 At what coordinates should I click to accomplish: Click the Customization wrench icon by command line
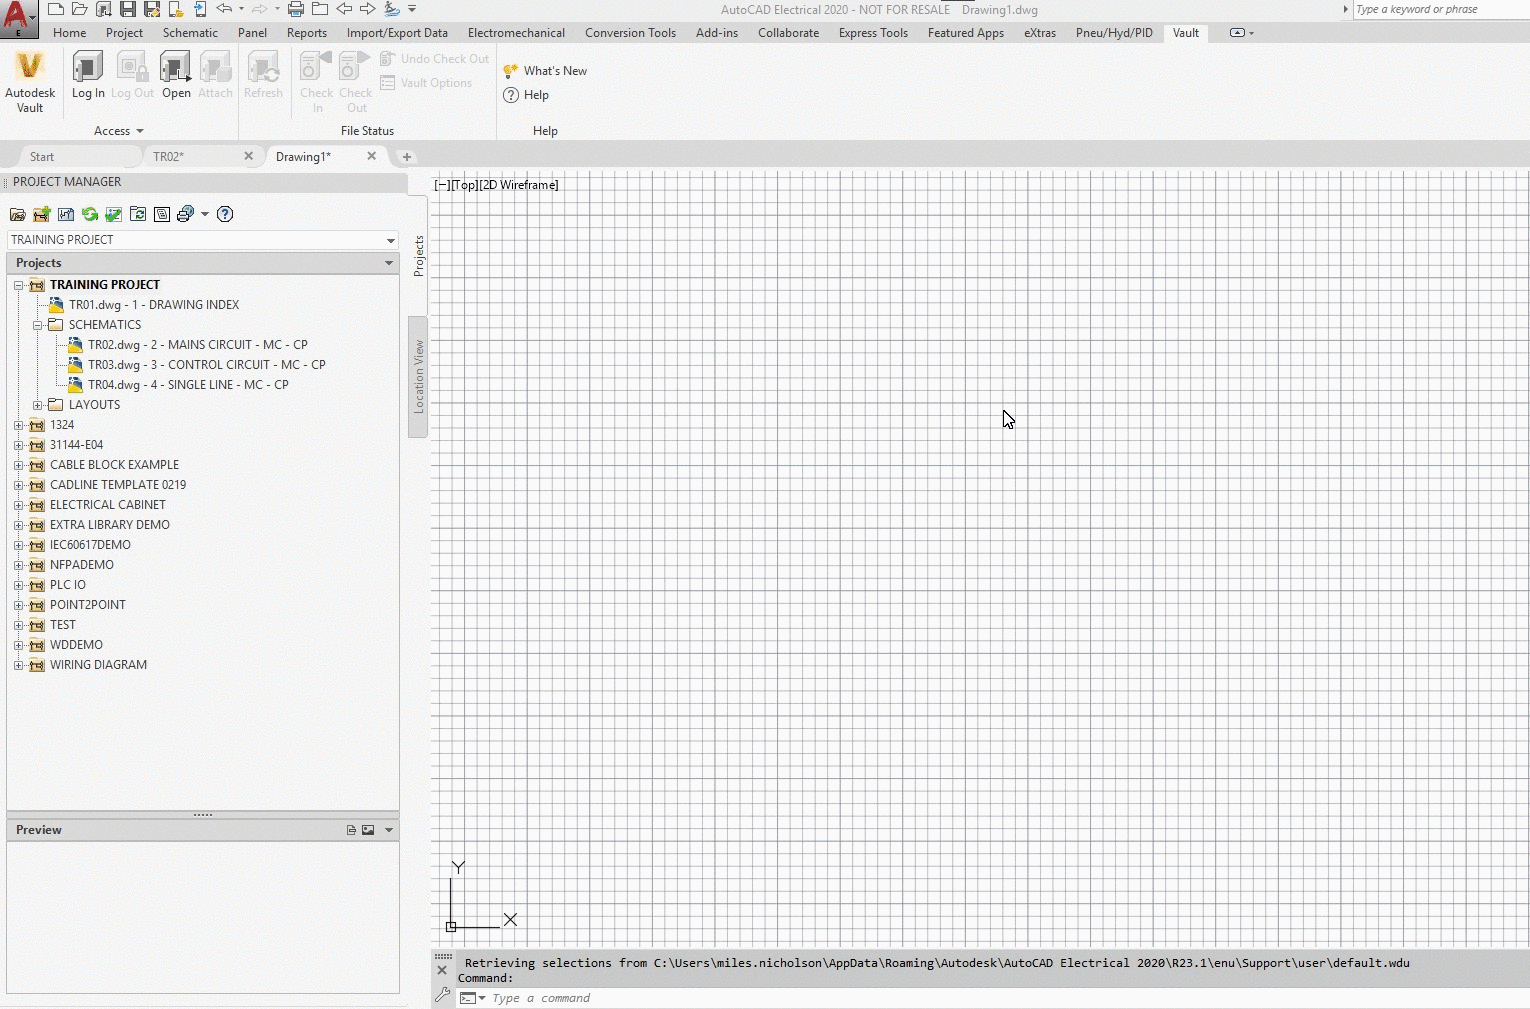tap(443, 995)
